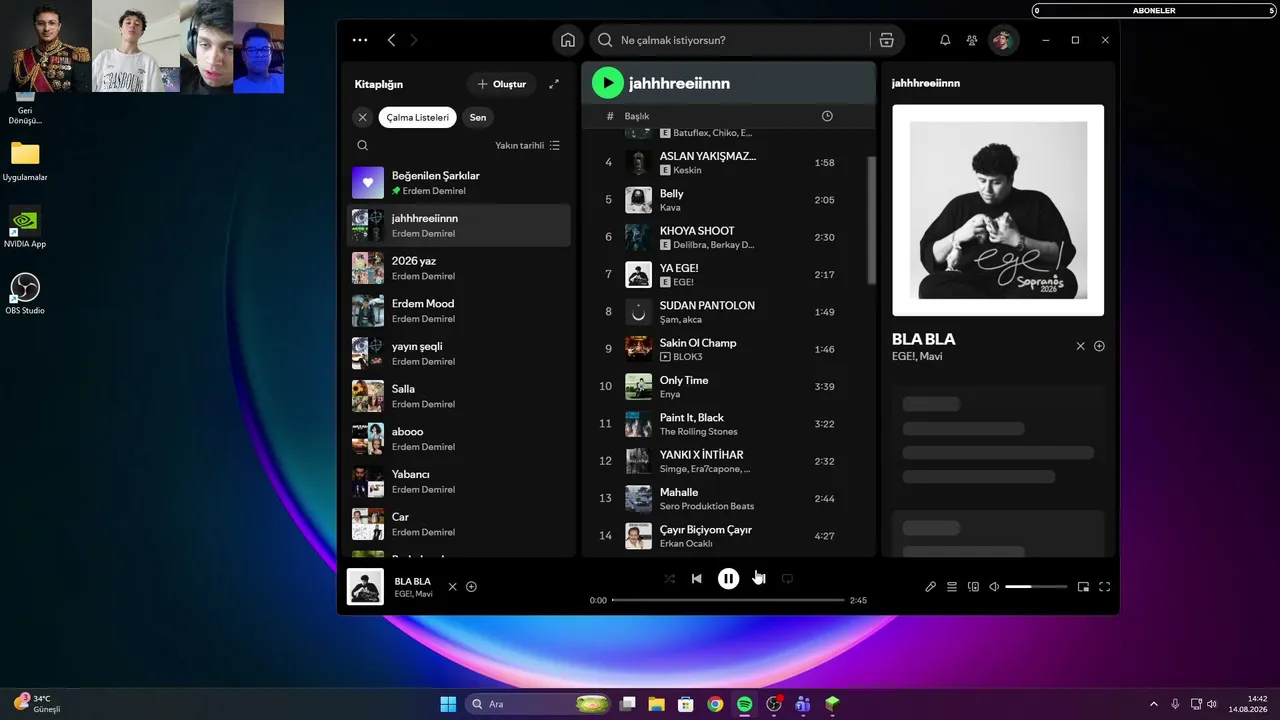Open Friend Activity icon
Image resolution: width=1280 pixels, height=720 pixels.
coord(972,40)
